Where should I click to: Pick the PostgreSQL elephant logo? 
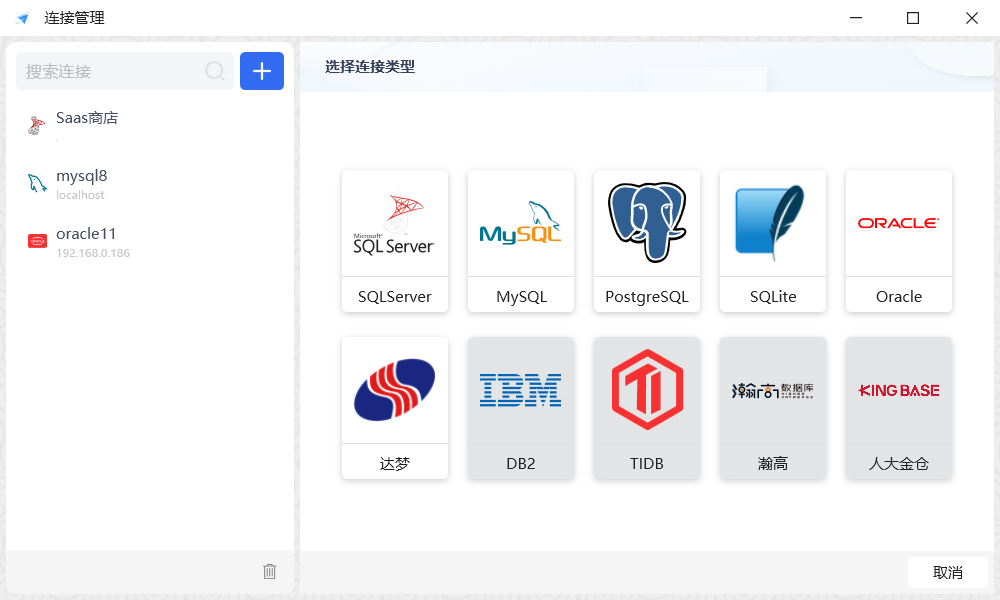pos(647,223)
